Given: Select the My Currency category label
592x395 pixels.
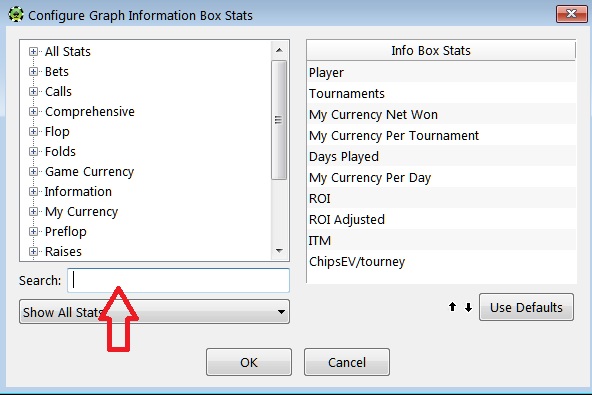Looking at the screenshot, I should pyautogui.click(x=82, y=211).
